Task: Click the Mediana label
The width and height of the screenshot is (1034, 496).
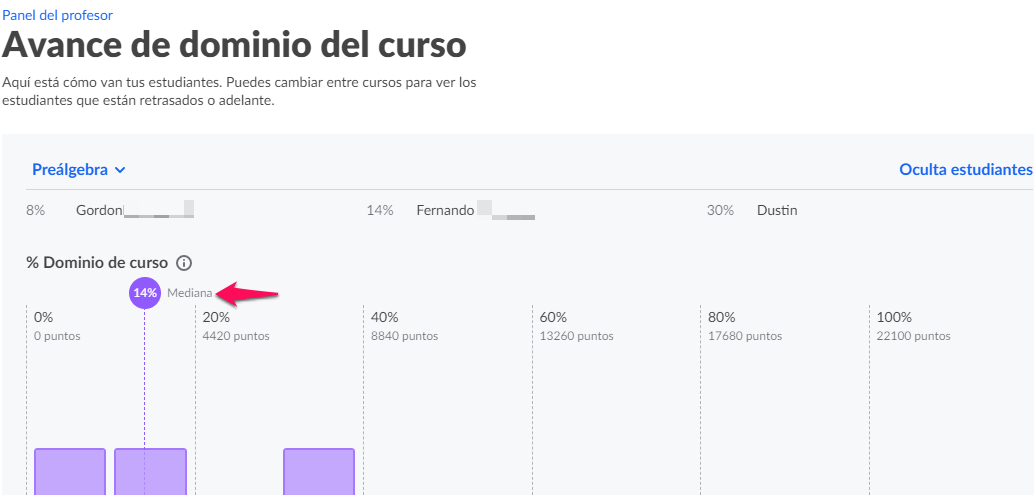Action: coord(190,294)
